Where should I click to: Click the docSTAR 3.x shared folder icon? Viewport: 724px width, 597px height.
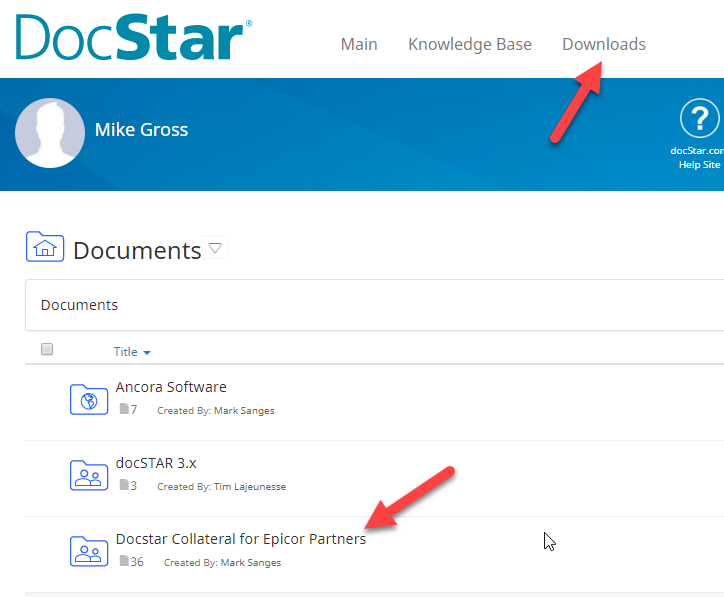click(x=89, y=476)
